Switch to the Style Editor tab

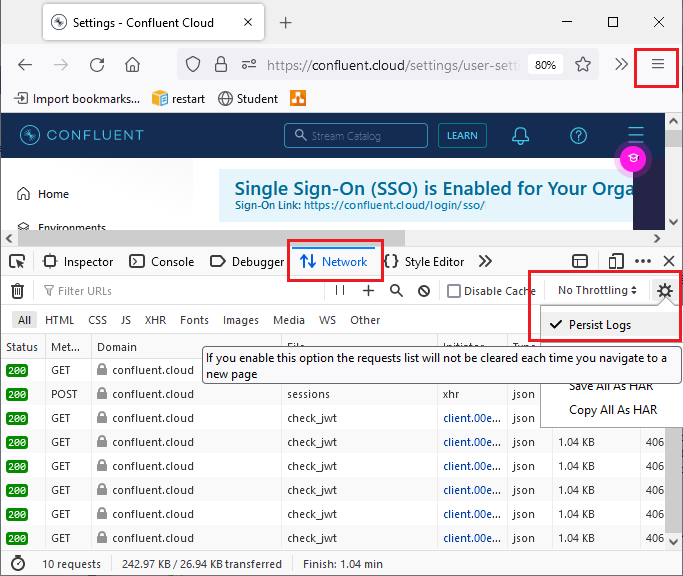tap(424, 261)
